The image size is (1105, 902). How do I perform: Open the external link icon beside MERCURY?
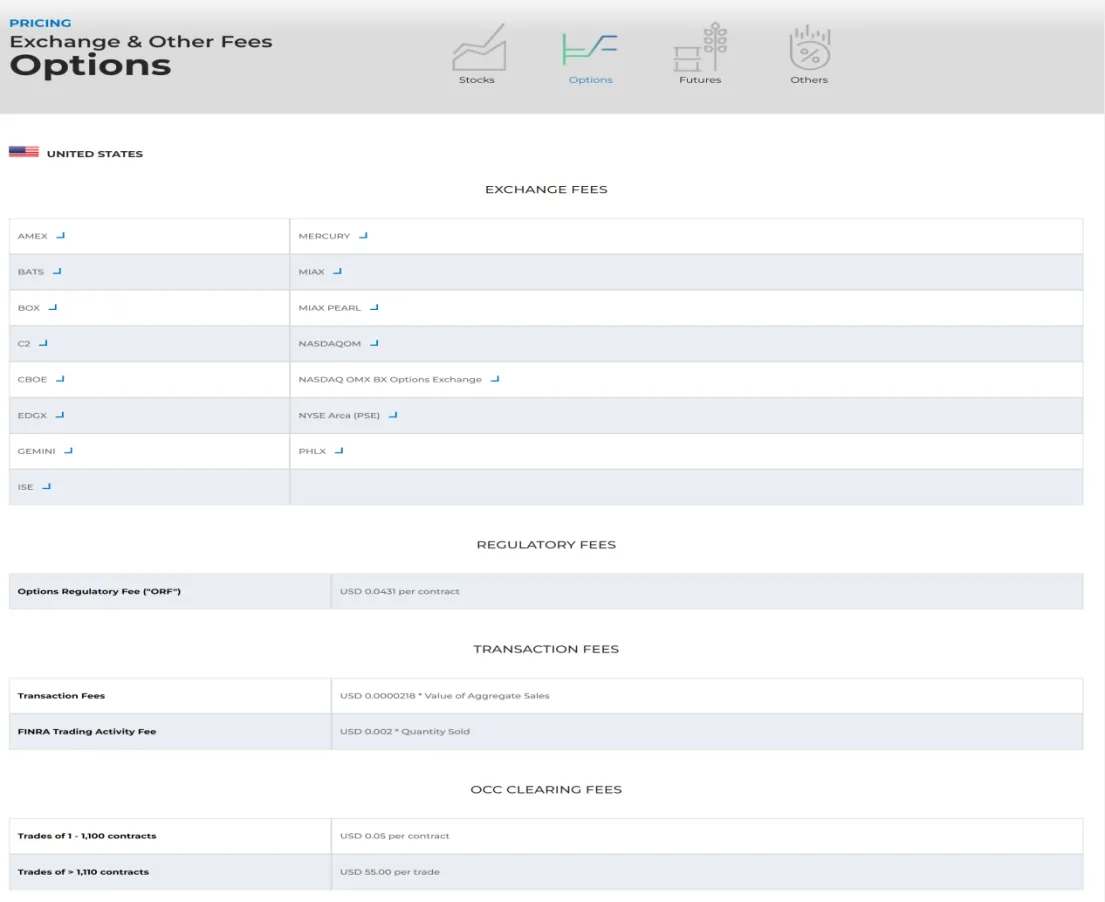364,235
